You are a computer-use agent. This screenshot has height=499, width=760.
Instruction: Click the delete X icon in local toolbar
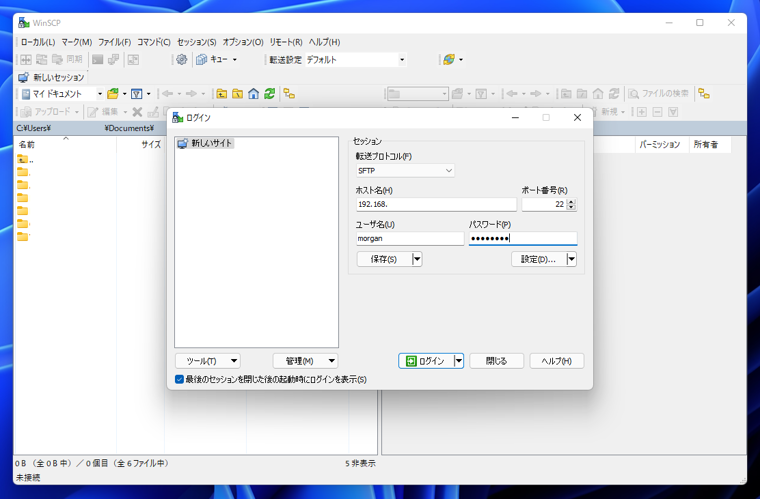point(137,112)
